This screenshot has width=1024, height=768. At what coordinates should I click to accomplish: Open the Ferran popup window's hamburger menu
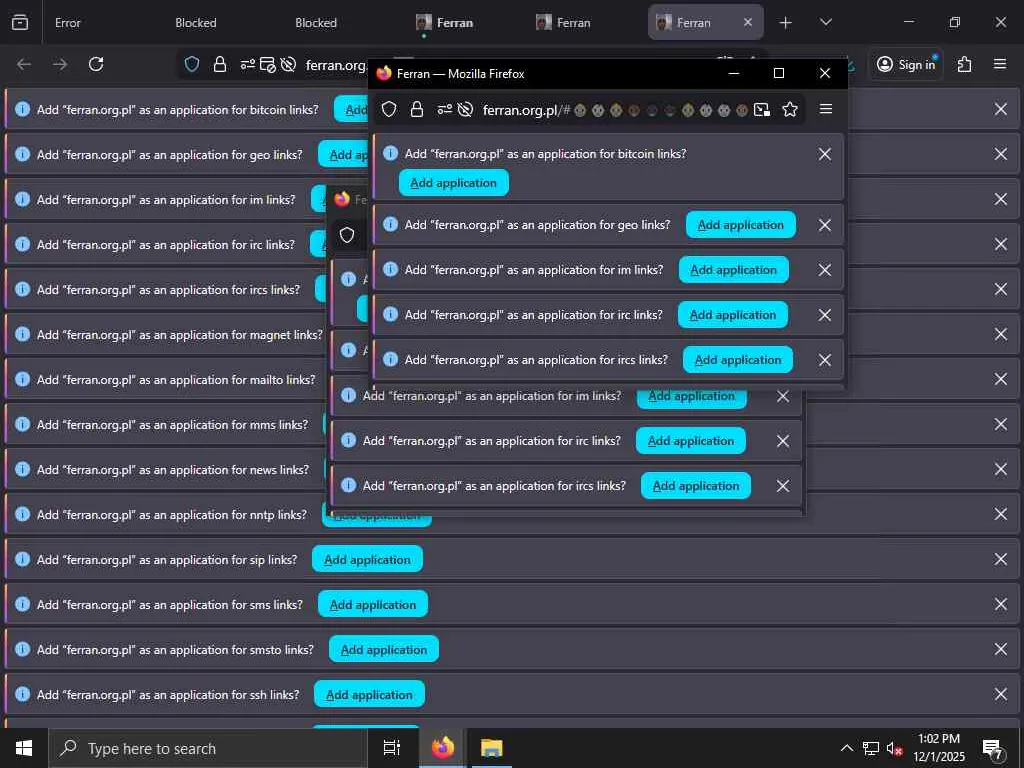click(825, 109)
